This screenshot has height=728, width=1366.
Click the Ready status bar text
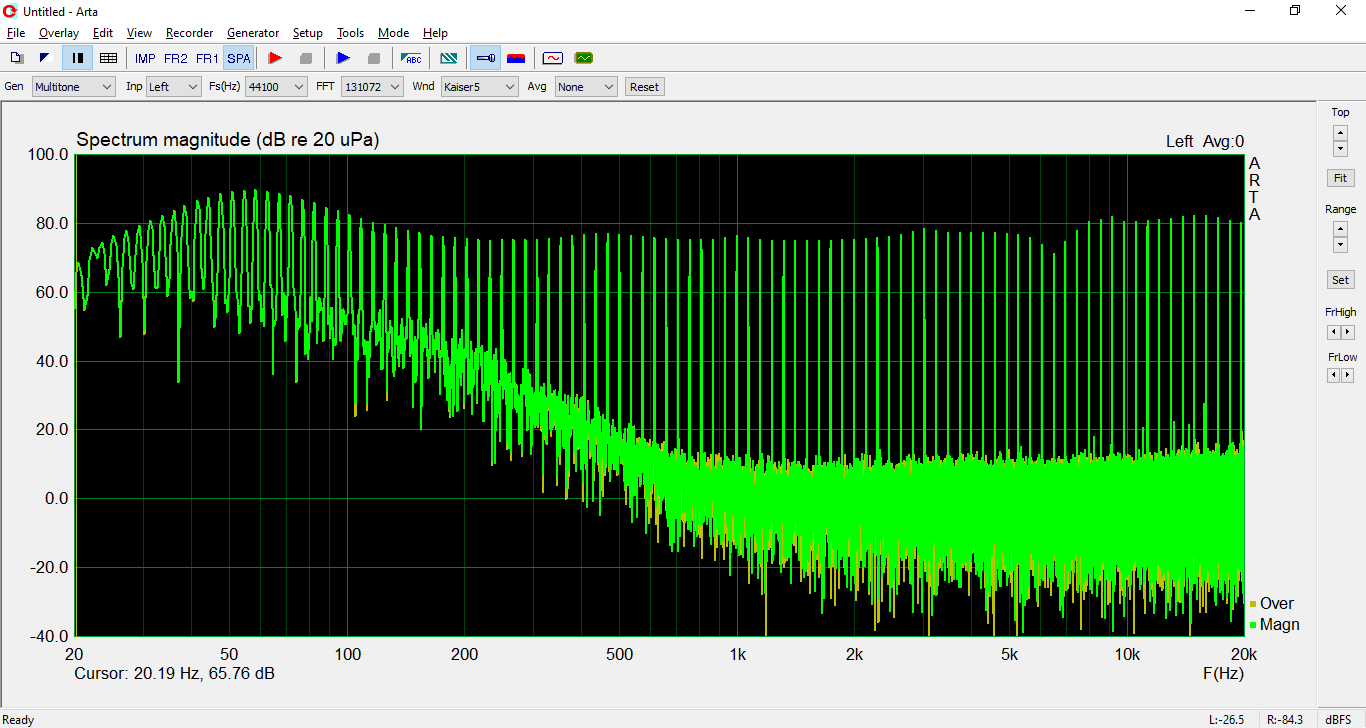point(19,720)
